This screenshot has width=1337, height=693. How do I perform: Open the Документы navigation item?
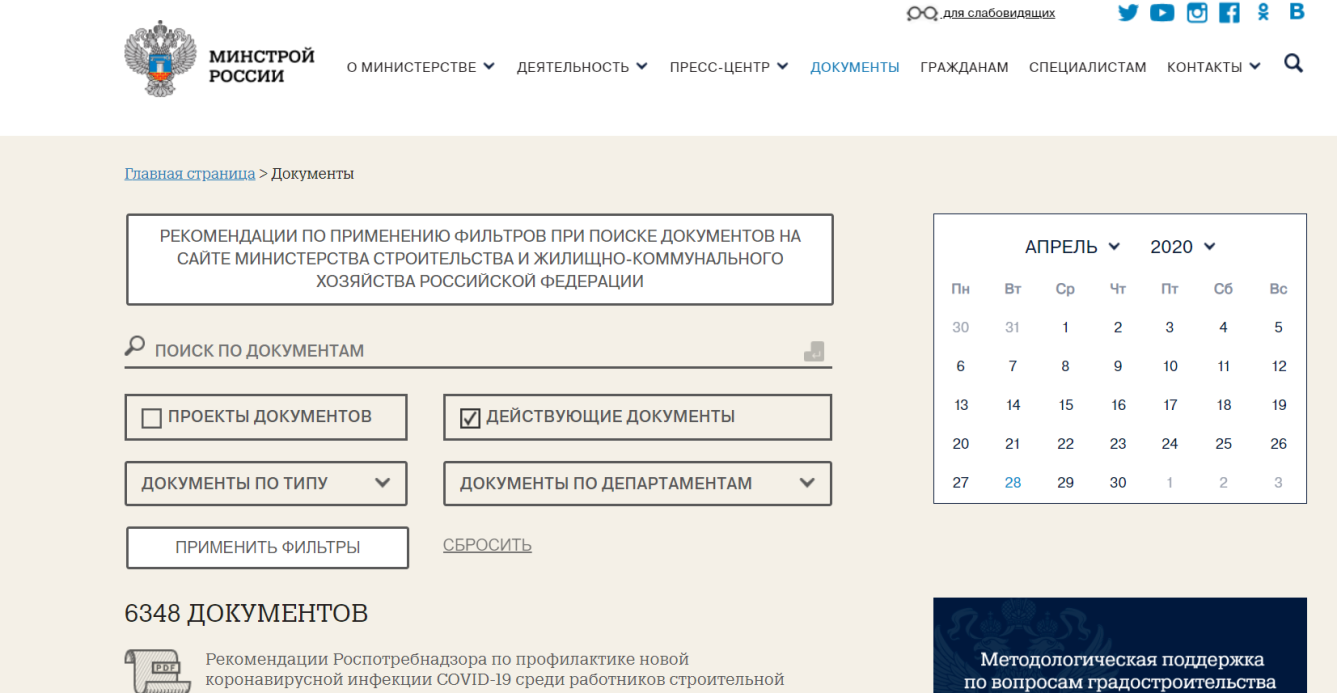(855, 67)
